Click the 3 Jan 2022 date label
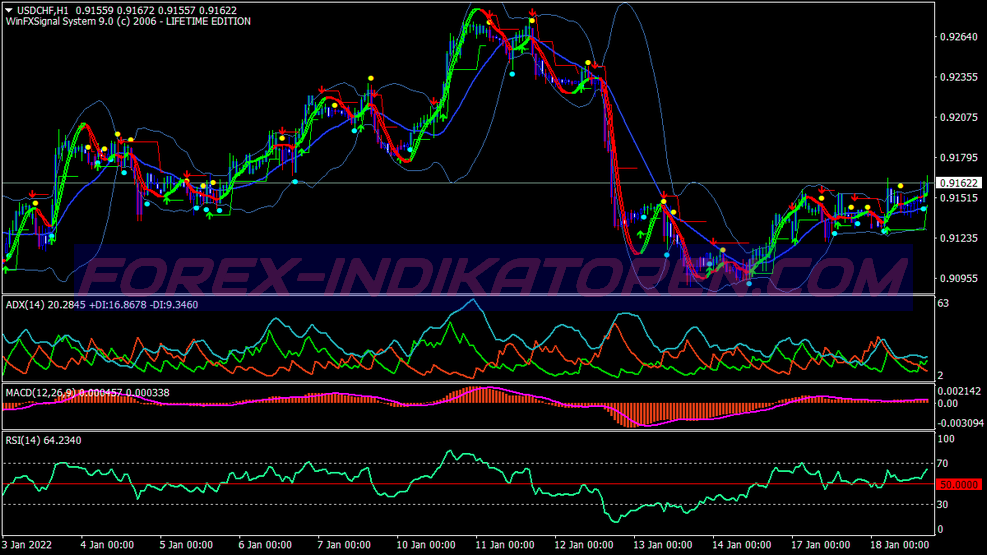 click(27, 545)
